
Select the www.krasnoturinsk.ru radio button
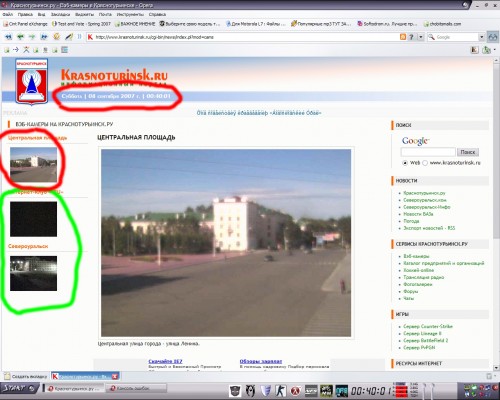(x=425, y=163)
